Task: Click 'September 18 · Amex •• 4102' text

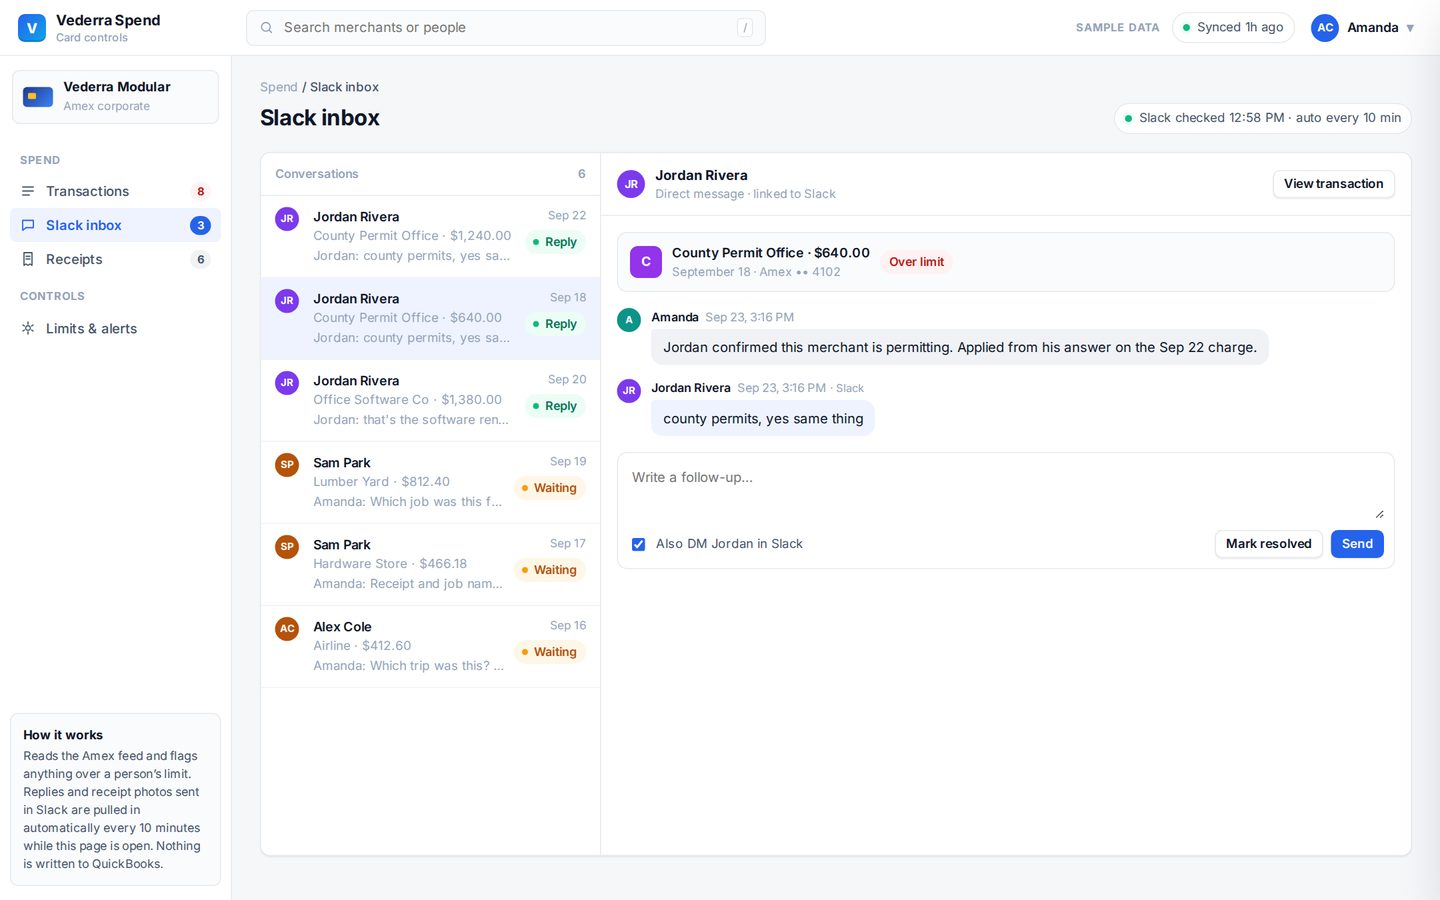Action: [756, 272]
